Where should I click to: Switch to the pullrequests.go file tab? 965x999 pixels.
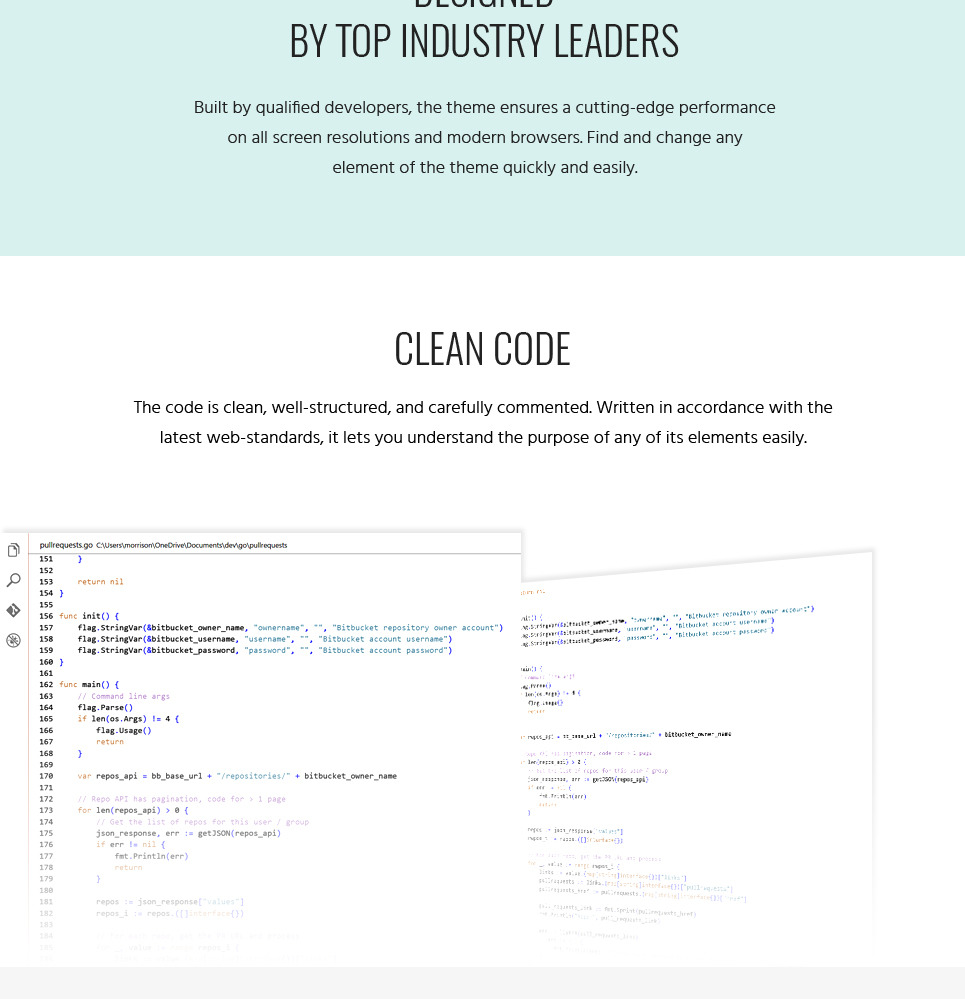[66, 545]
